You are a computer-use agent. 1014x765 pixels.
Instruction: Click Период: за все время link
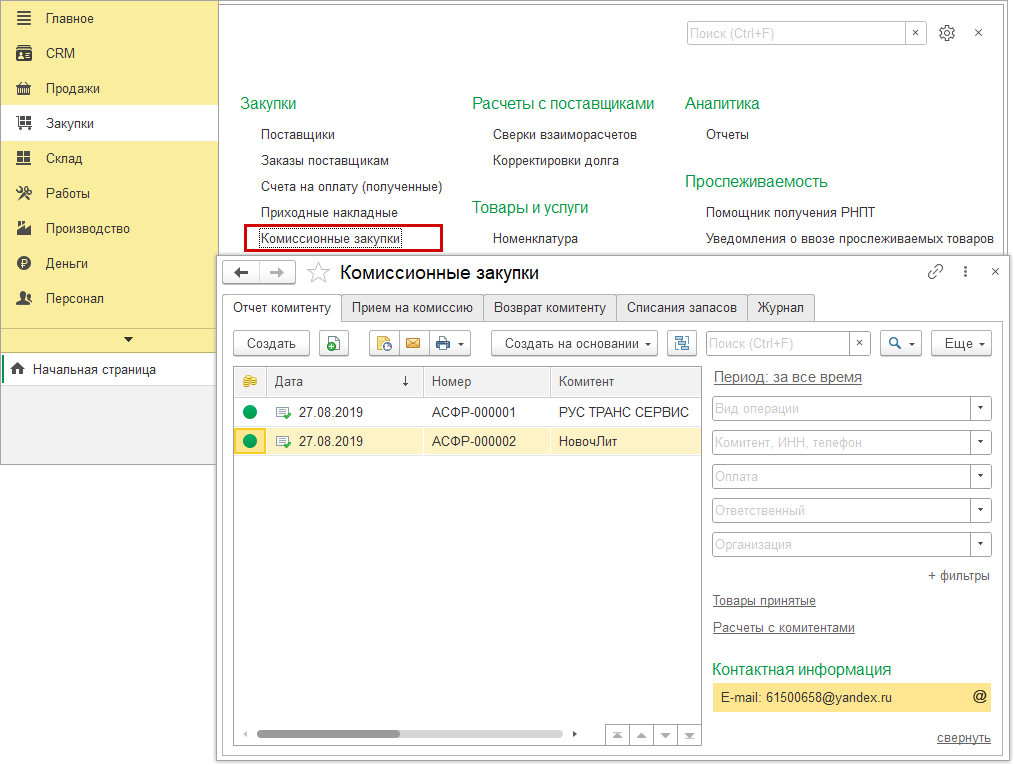(788, 377)
